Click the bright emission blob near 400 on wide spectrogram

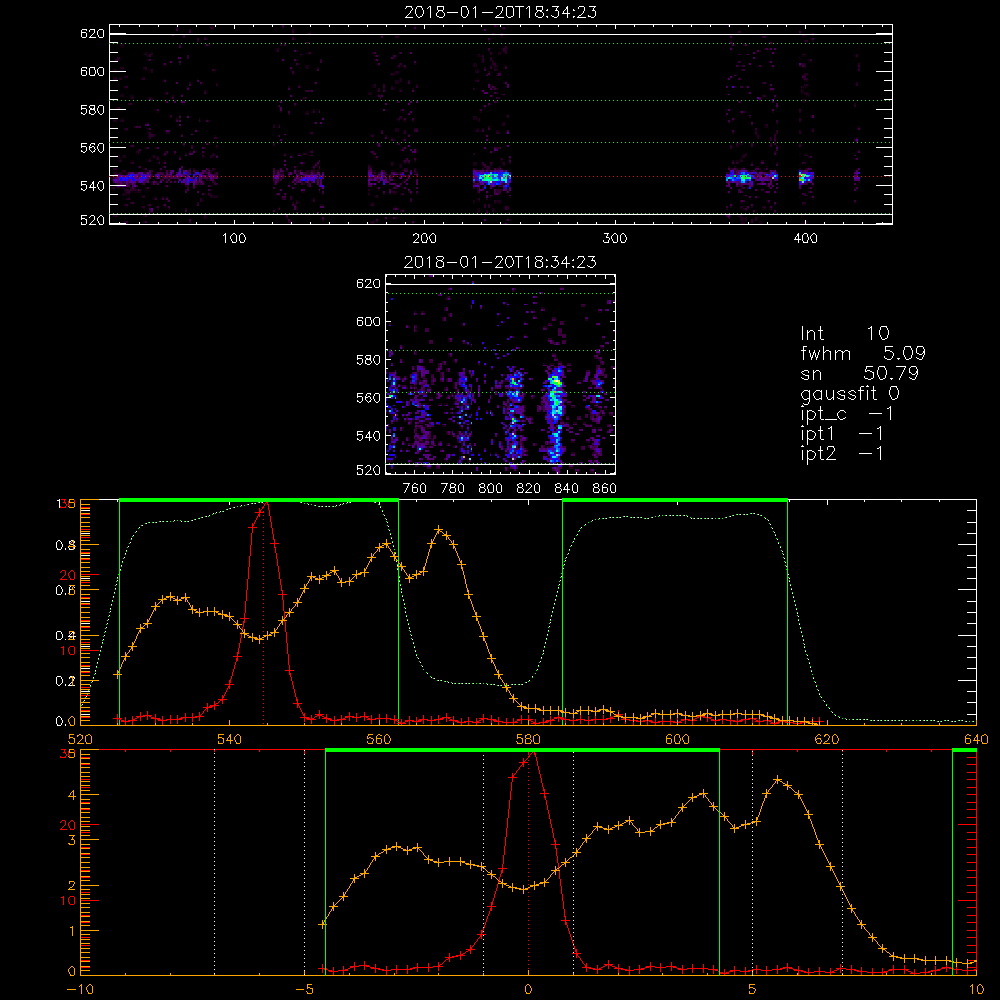pos(806,177)
